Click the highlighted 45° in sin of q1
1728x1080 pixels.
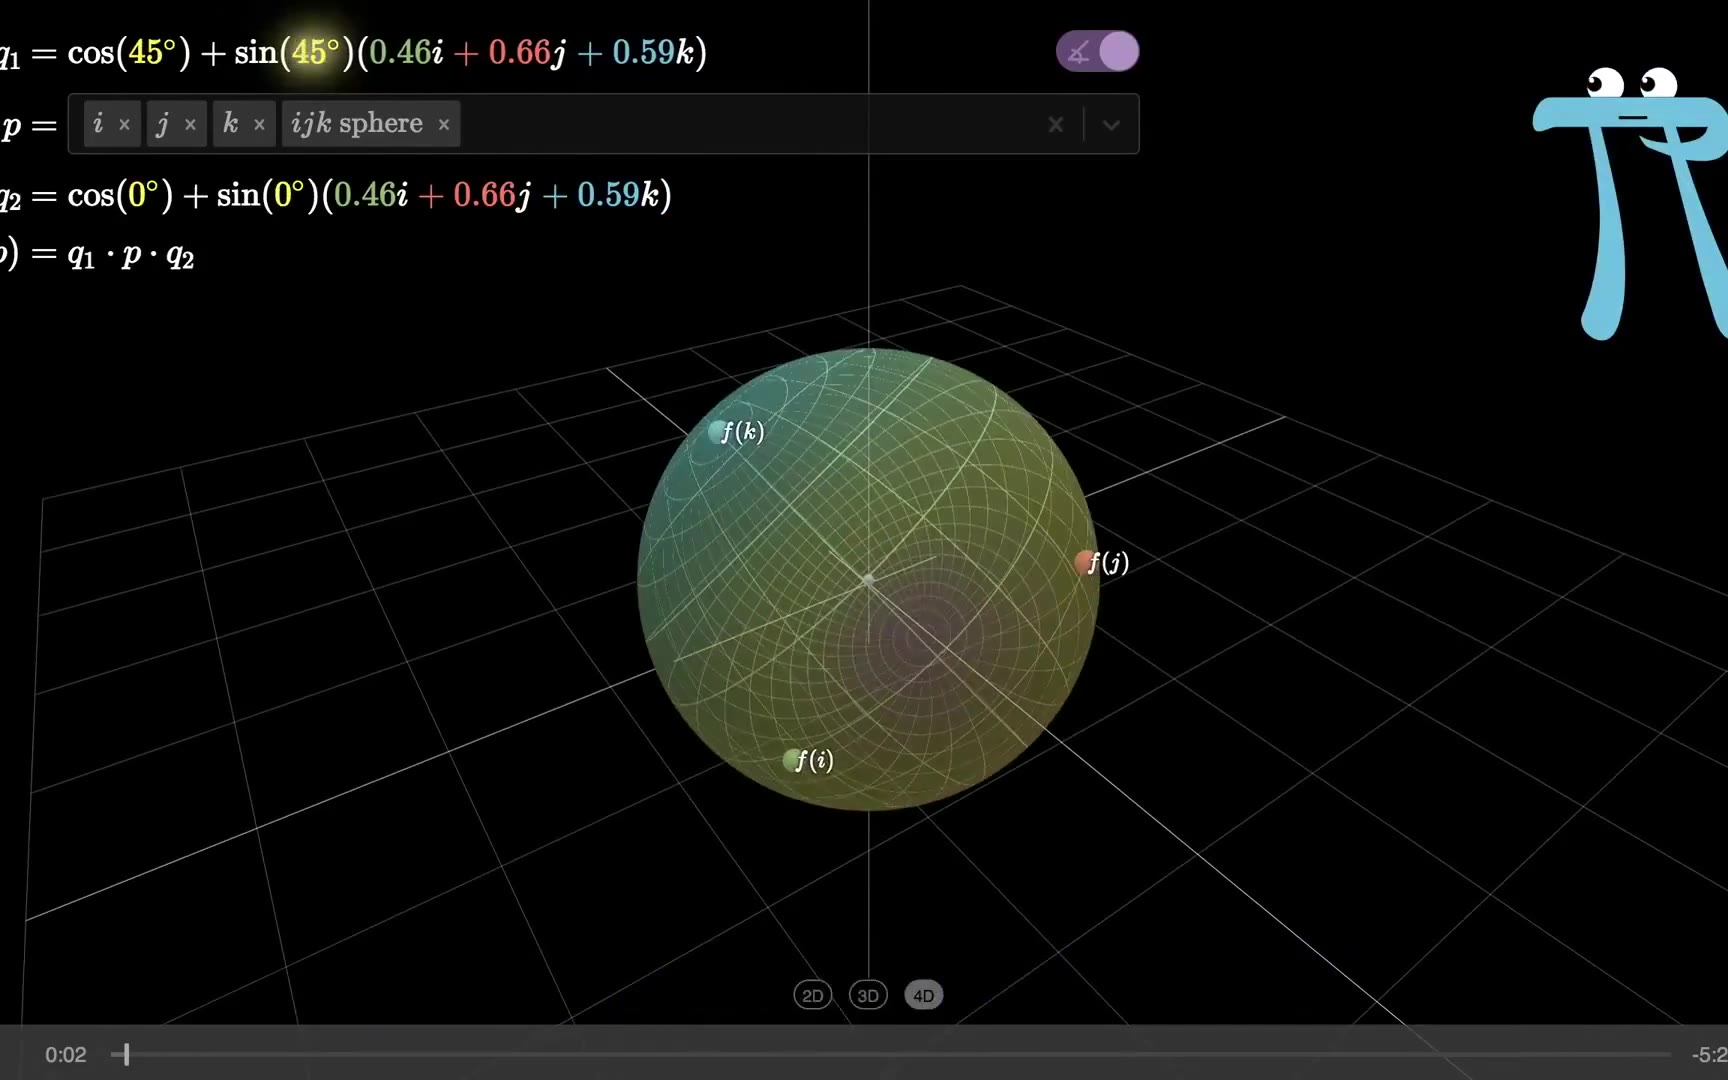click(315, 52)
